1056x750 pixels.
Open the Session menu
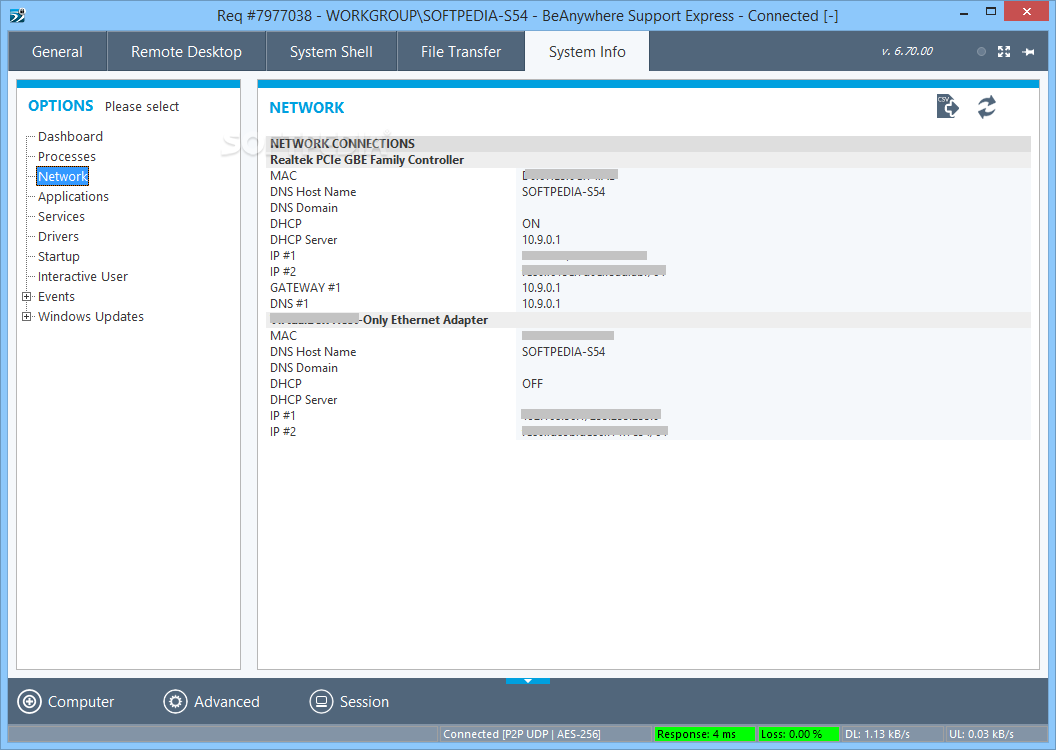(349, 702)
